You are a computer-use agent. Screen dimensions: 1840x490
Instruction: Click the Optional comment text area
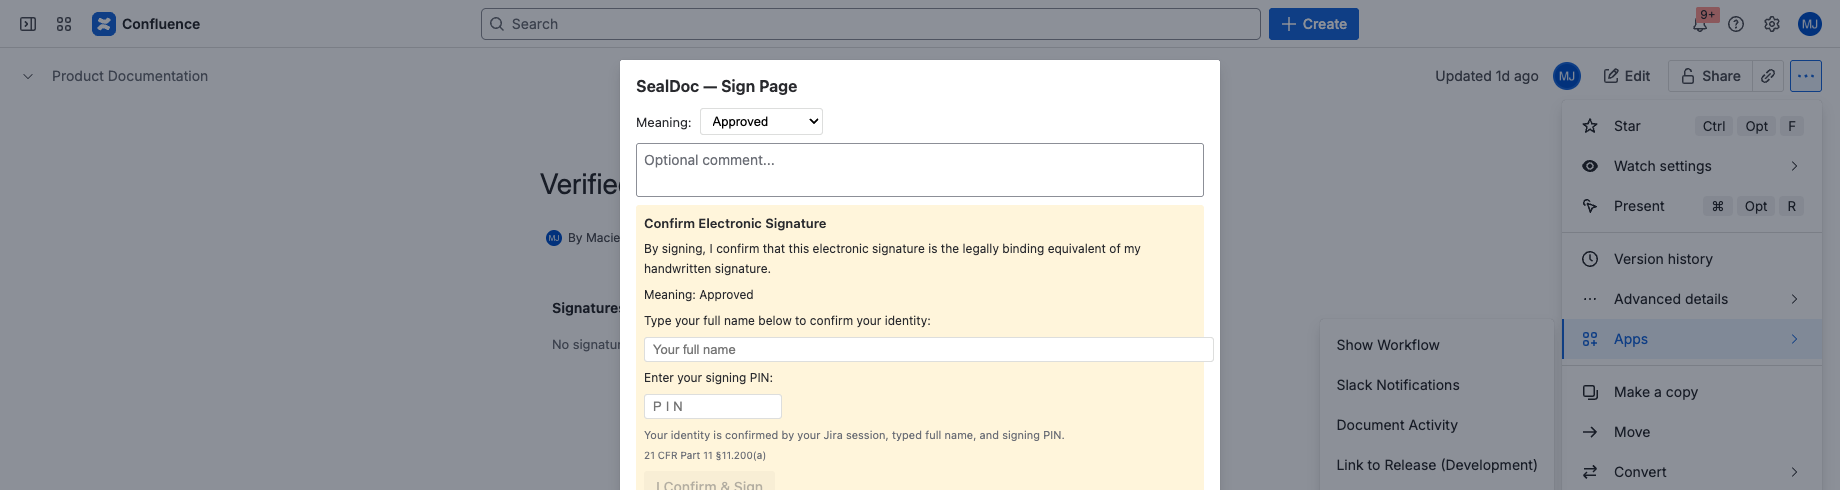(x=919, y=170)
